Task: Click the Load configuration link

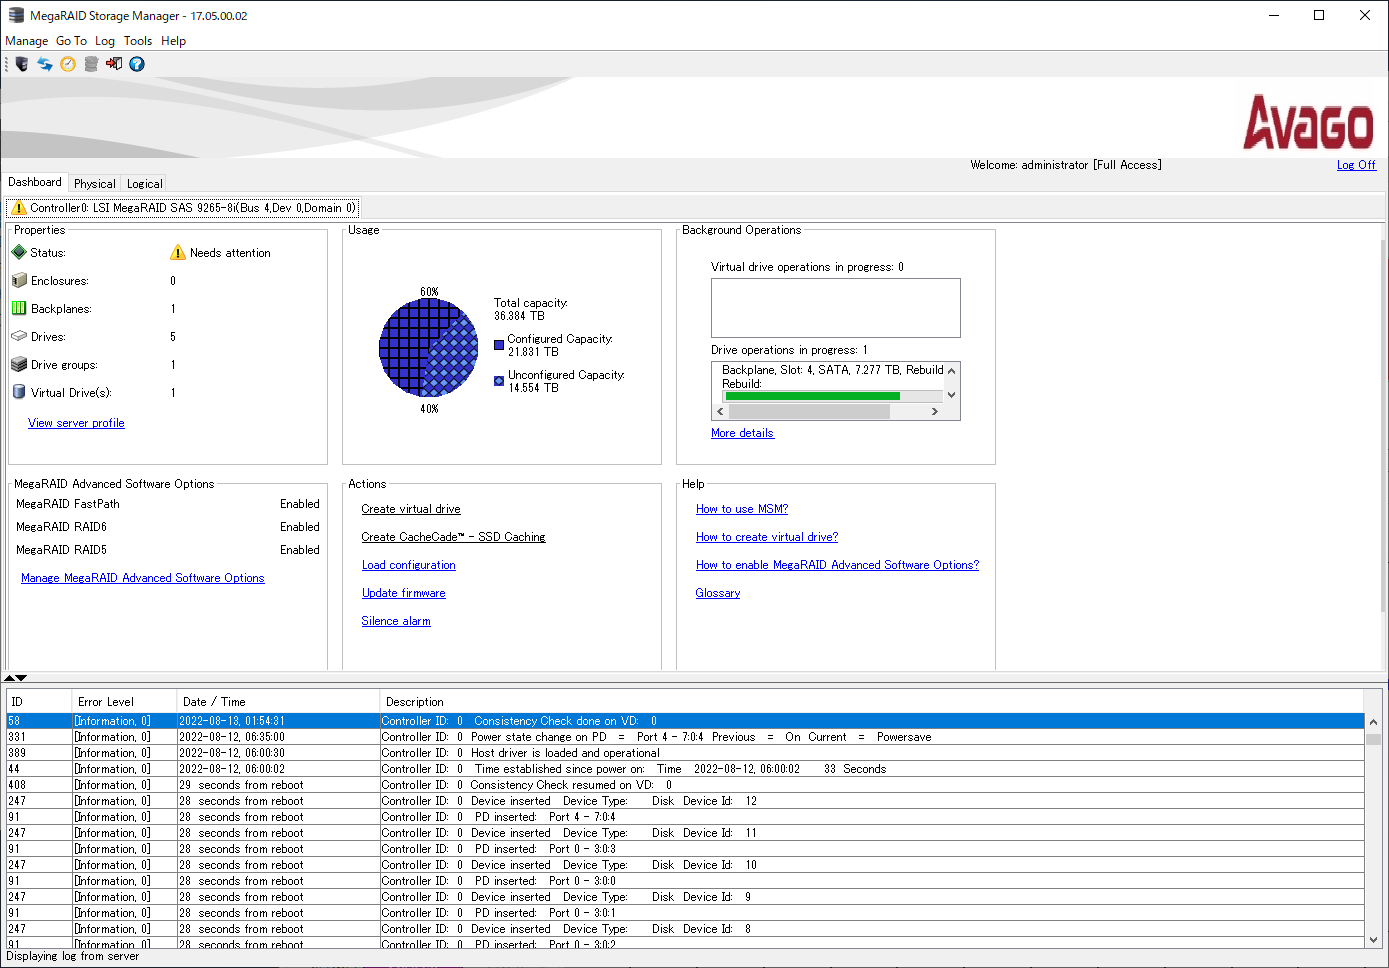Action: click(x=409, y=565)
